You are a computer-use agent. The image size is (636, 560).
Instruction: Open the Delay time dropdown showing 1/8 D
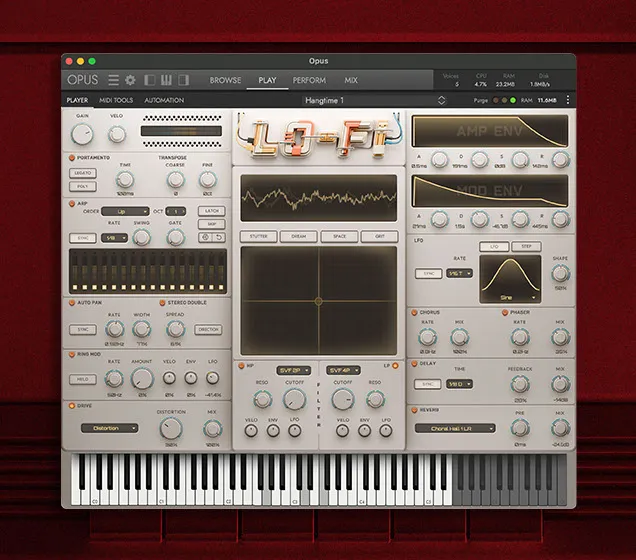(x=459, y=384)
